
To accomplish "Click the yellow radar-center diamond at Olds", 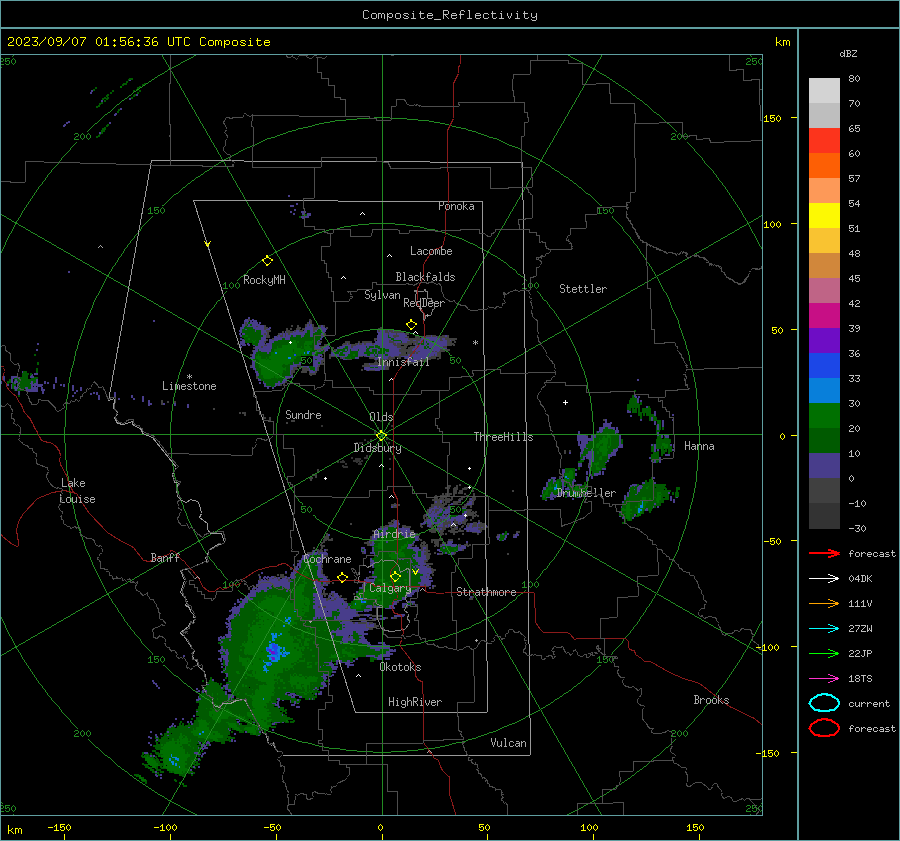I will point(381,436).
